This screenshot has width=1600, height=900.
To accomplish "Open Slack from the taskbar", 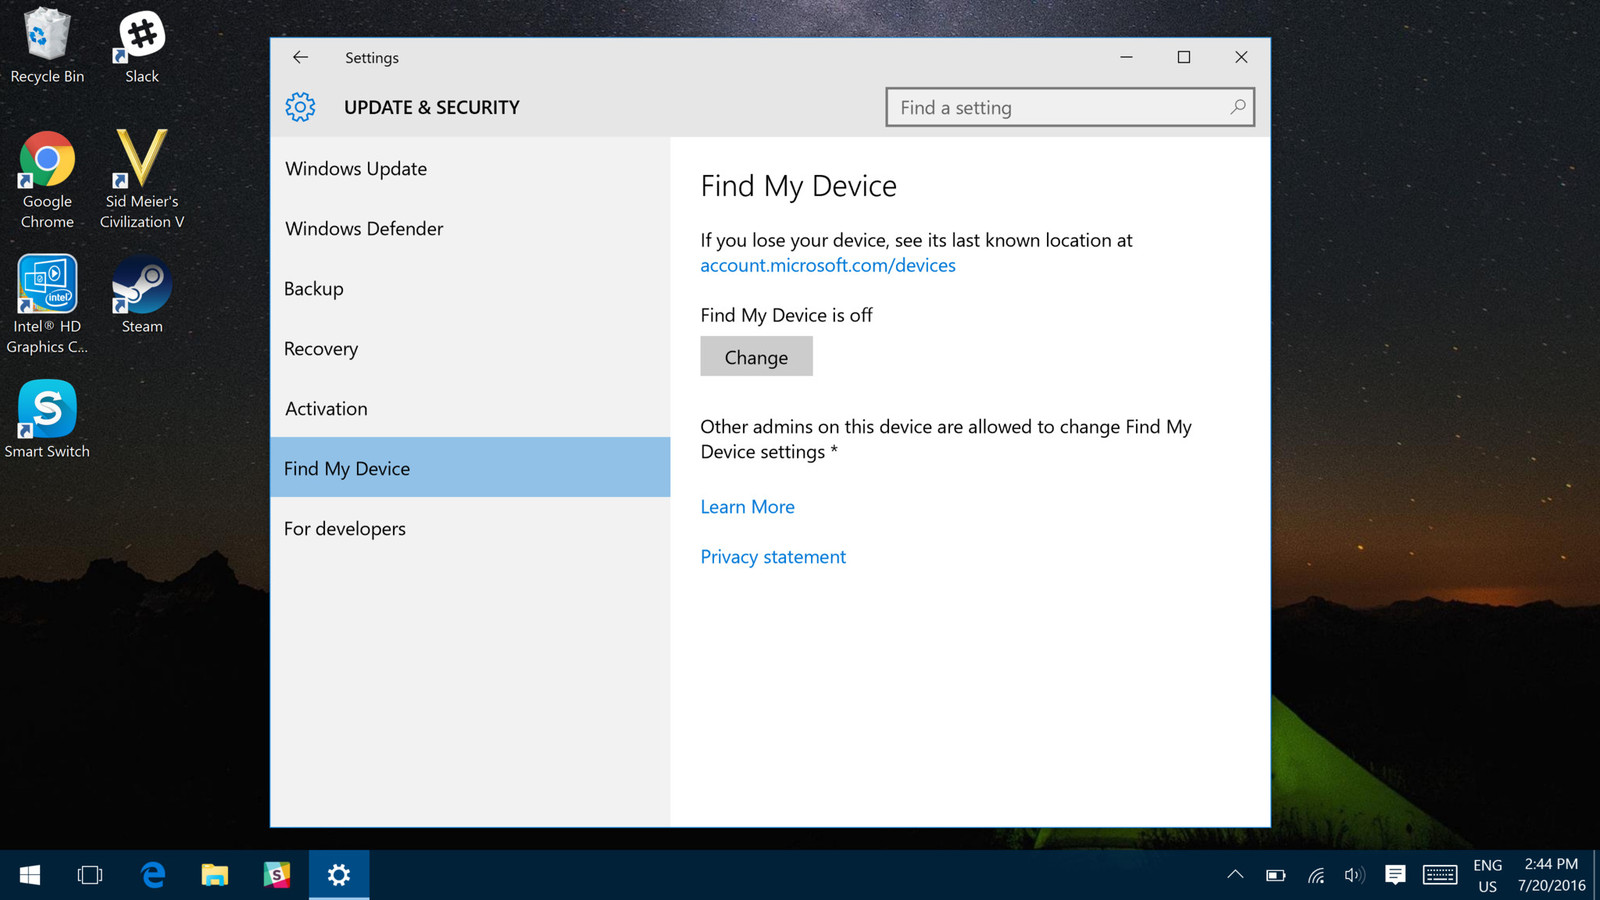I will pos(276,874).
